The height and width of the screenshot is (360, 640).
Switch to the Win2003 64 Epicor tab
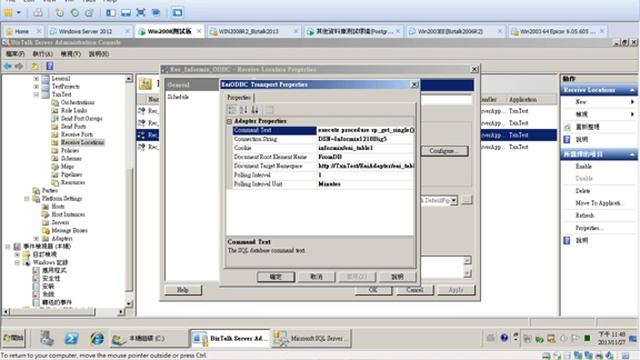pos(558,31)
